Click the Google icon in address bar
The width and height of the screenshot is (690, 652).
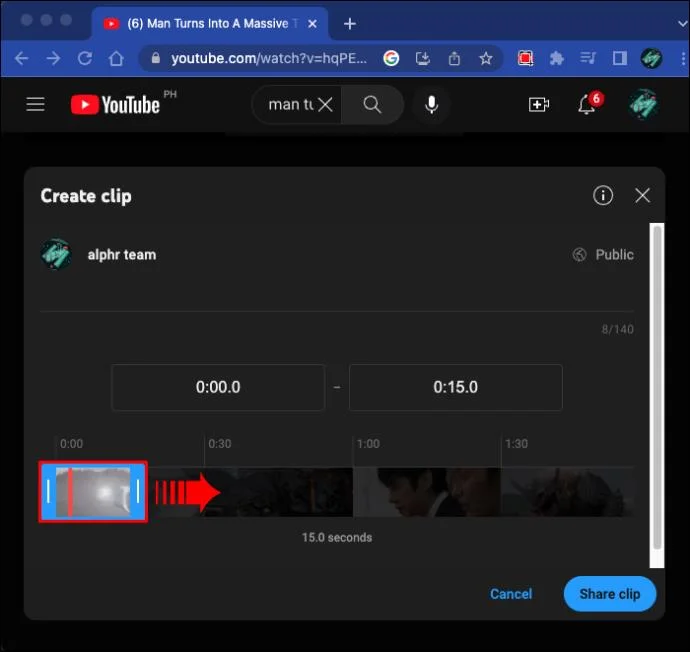[x=391, y=58]
